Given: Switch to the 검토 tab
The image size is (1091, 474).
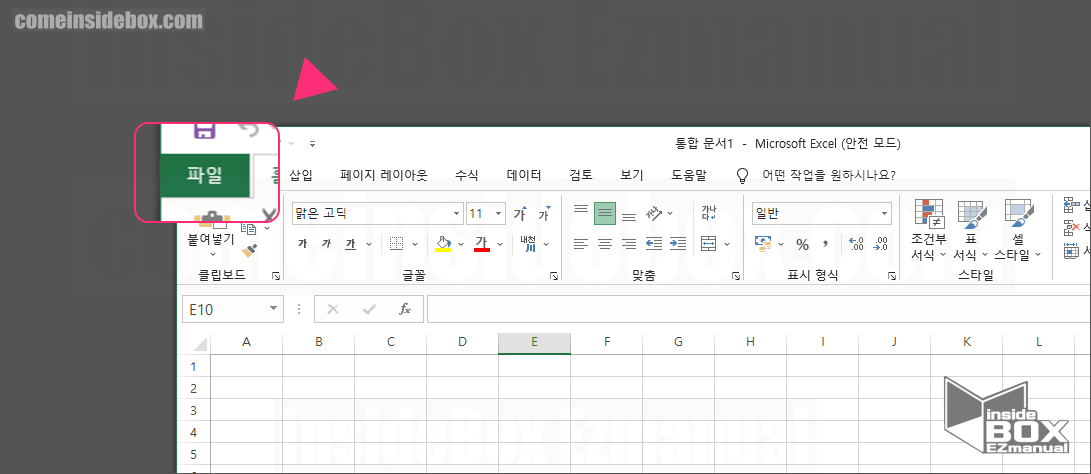Looking at the screenshot, I should 581,175.
